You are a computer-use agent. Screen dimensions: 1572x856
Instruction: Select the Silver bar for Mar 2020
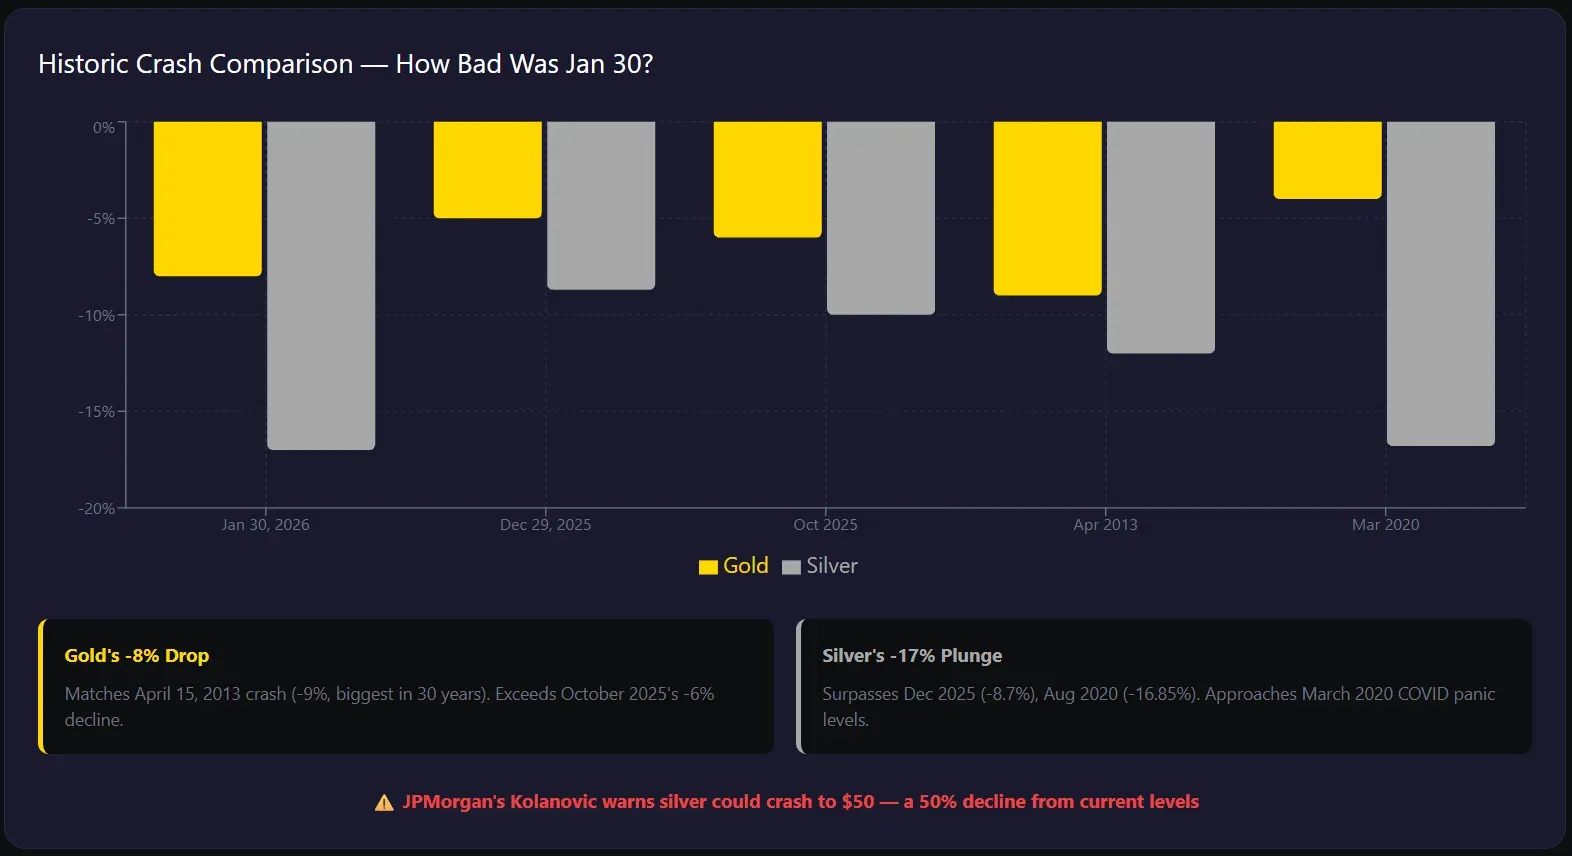tap(1441, 283)
